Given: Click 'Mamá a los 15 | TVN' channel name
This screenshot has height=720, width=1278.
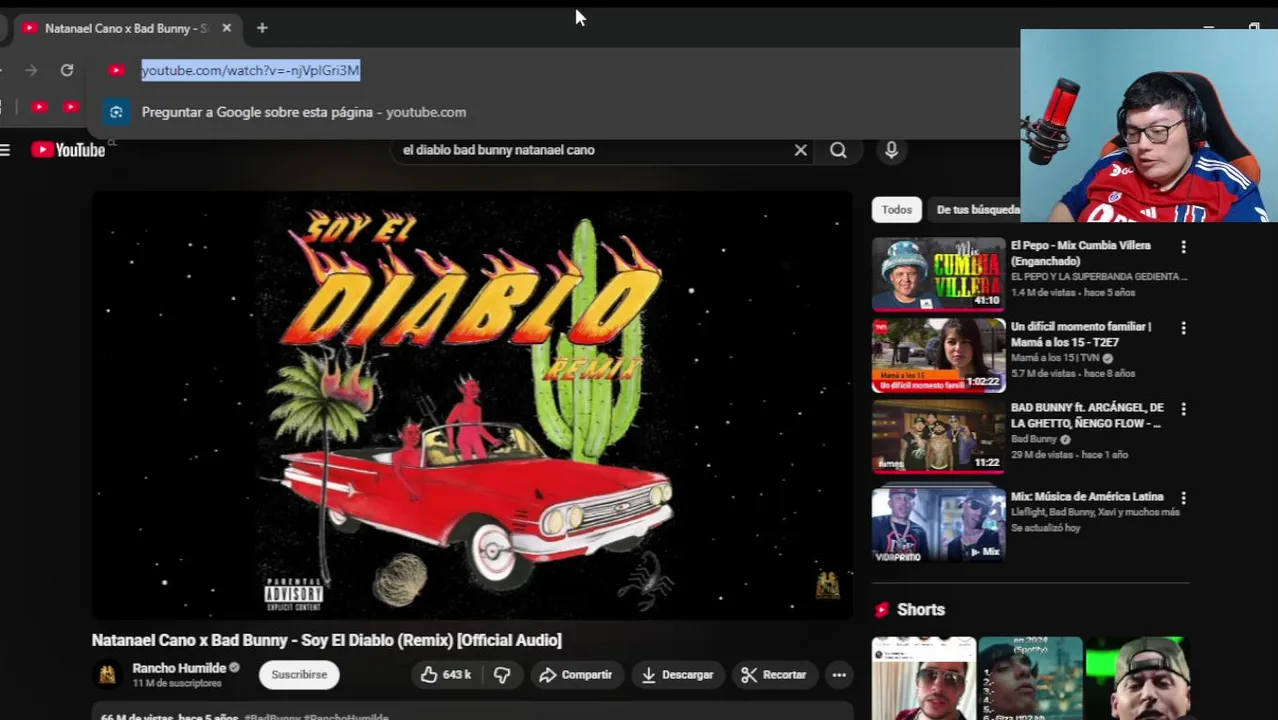Looking at the screenshot, I should click(x=1055, y=358).
